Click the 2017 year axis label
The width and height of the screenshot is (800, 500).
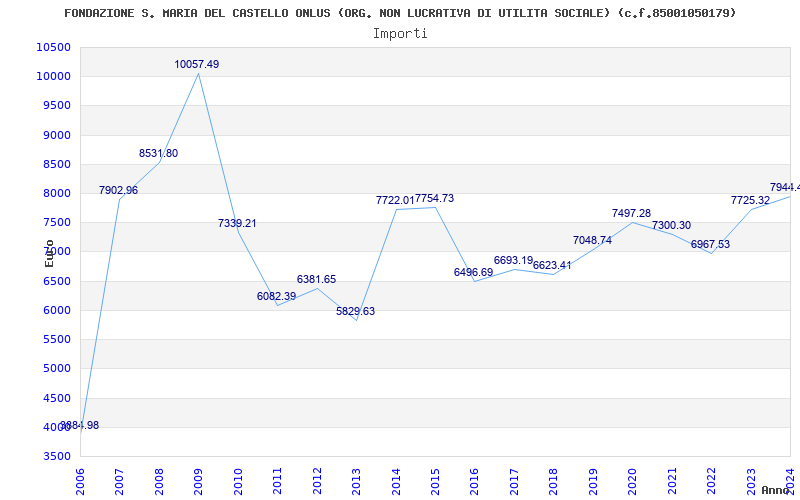pyautogui.click(x=514, y=482)
